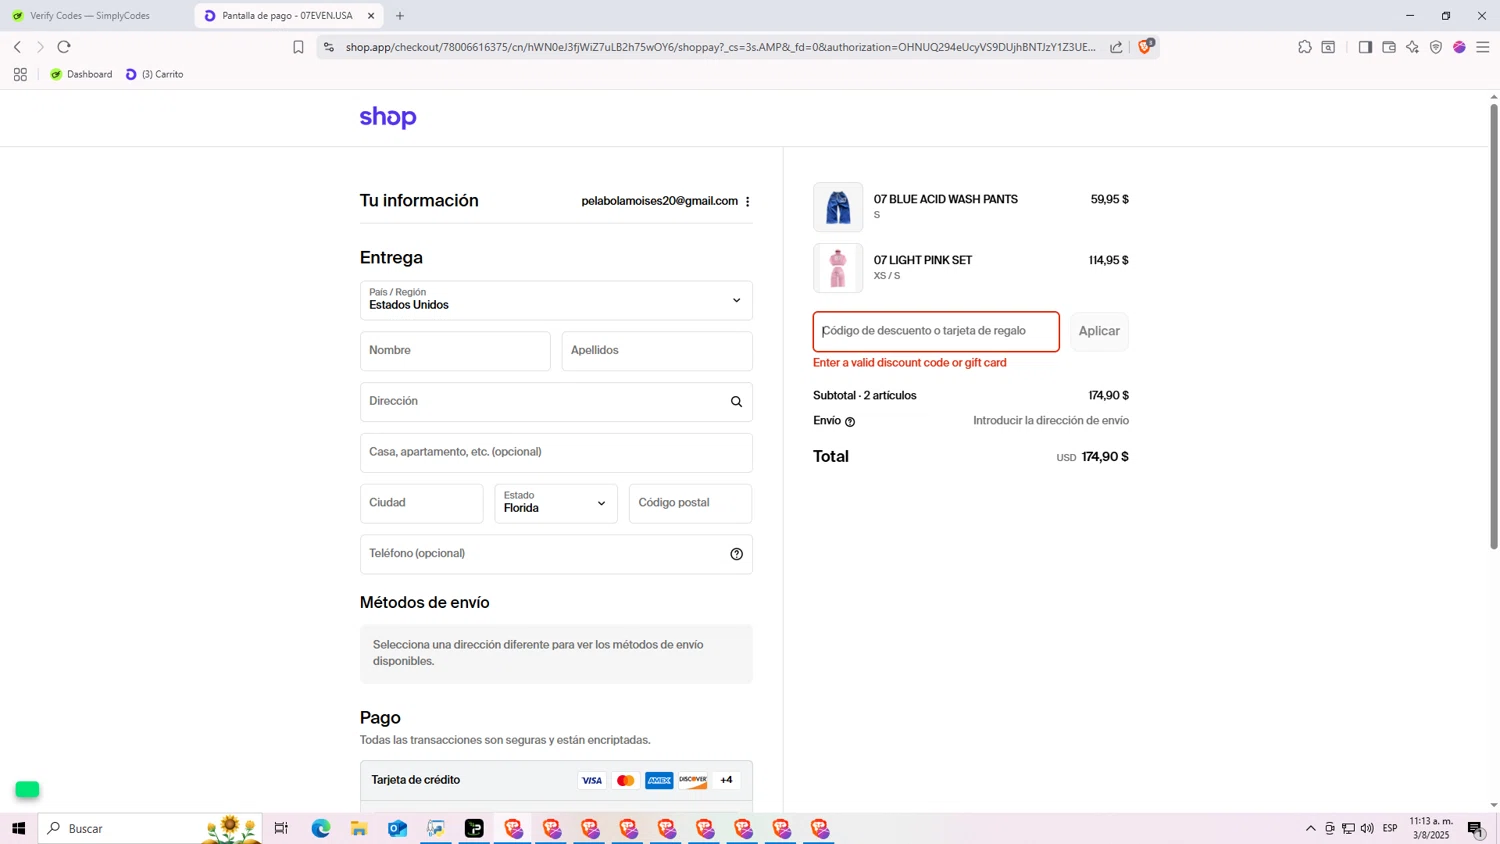Open the browser extensions puzzle icon
1500x844 pixels.
pyautogui.click(x=1305, y=47)
